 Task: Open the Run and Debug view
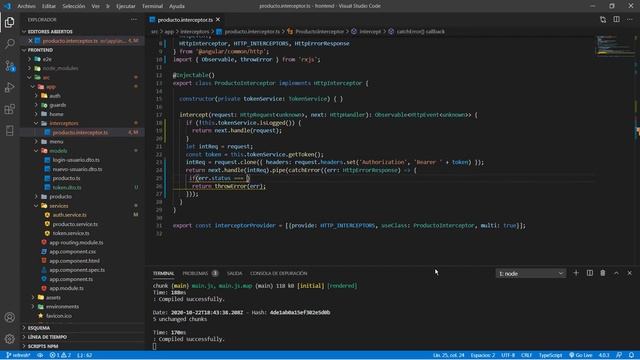tap(9, 87)
